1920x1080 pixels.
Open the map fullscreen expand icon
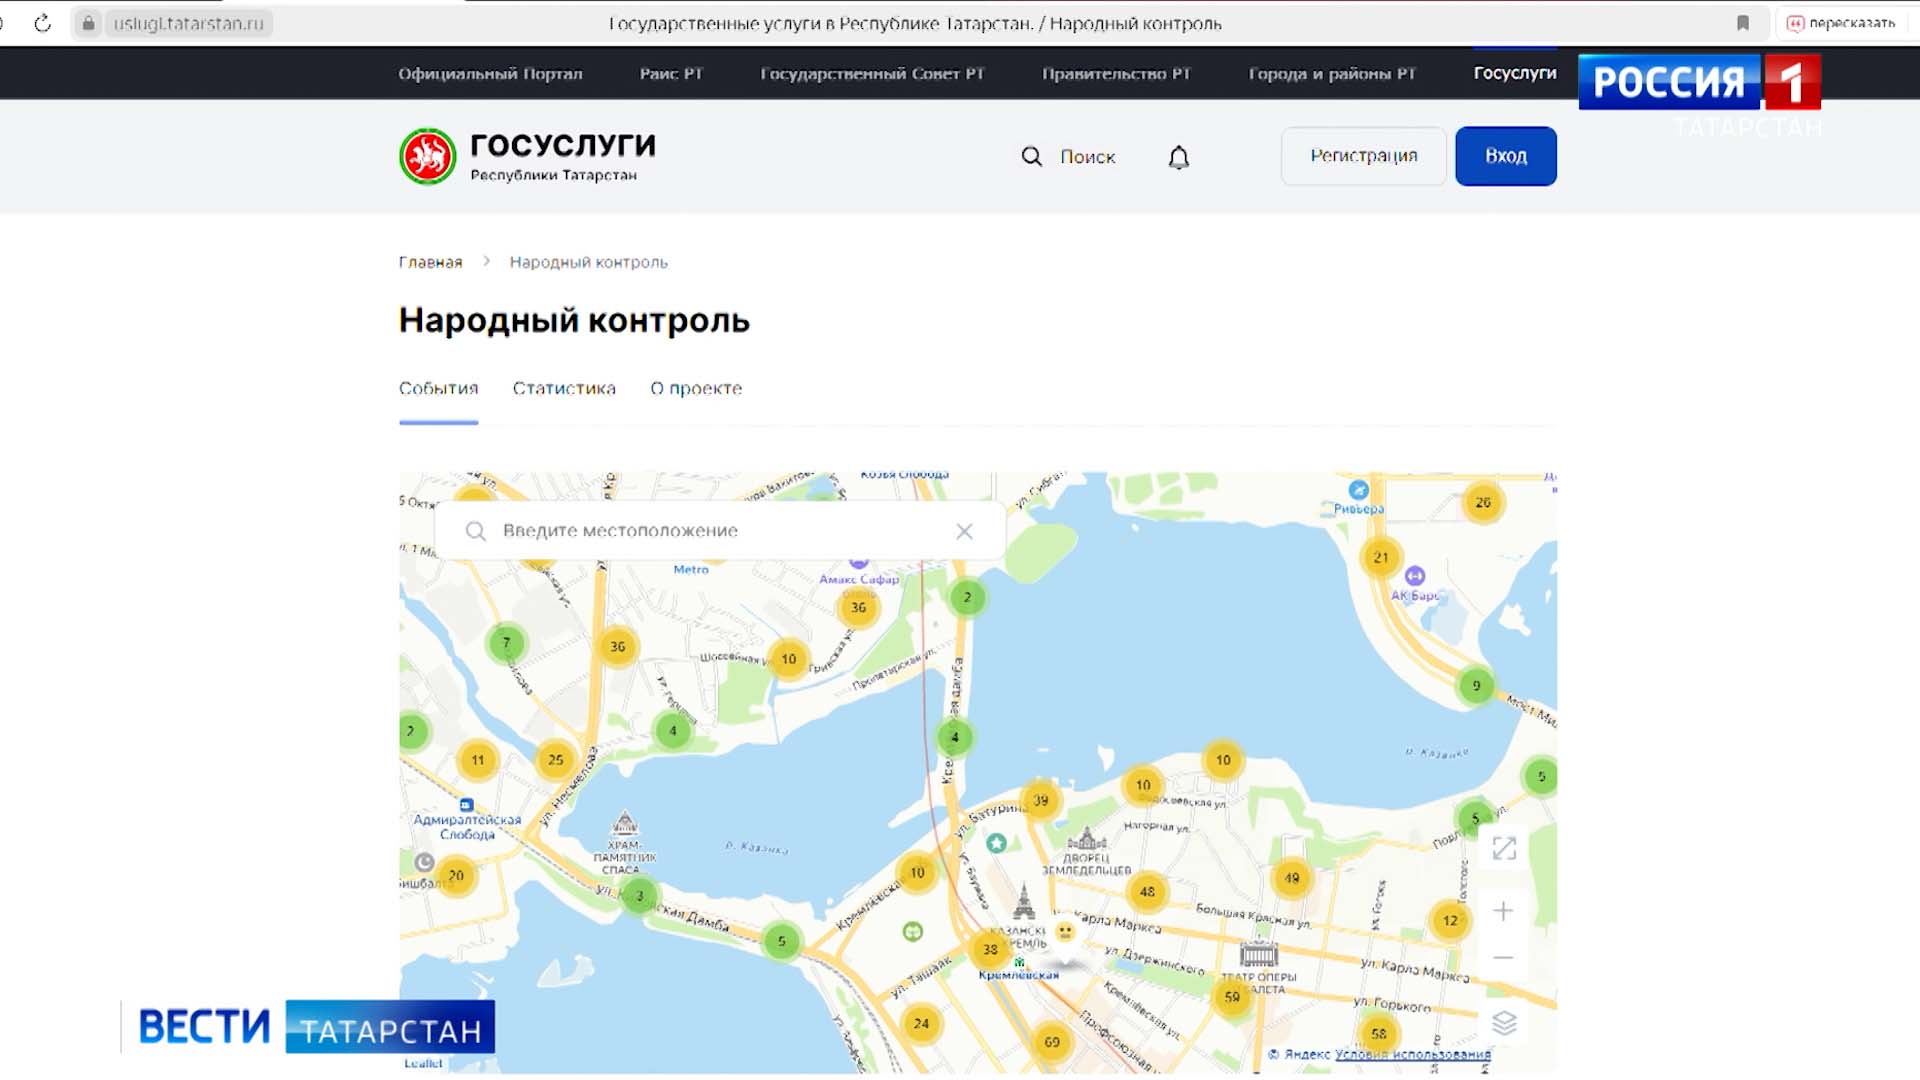(x=1504, y=848)
